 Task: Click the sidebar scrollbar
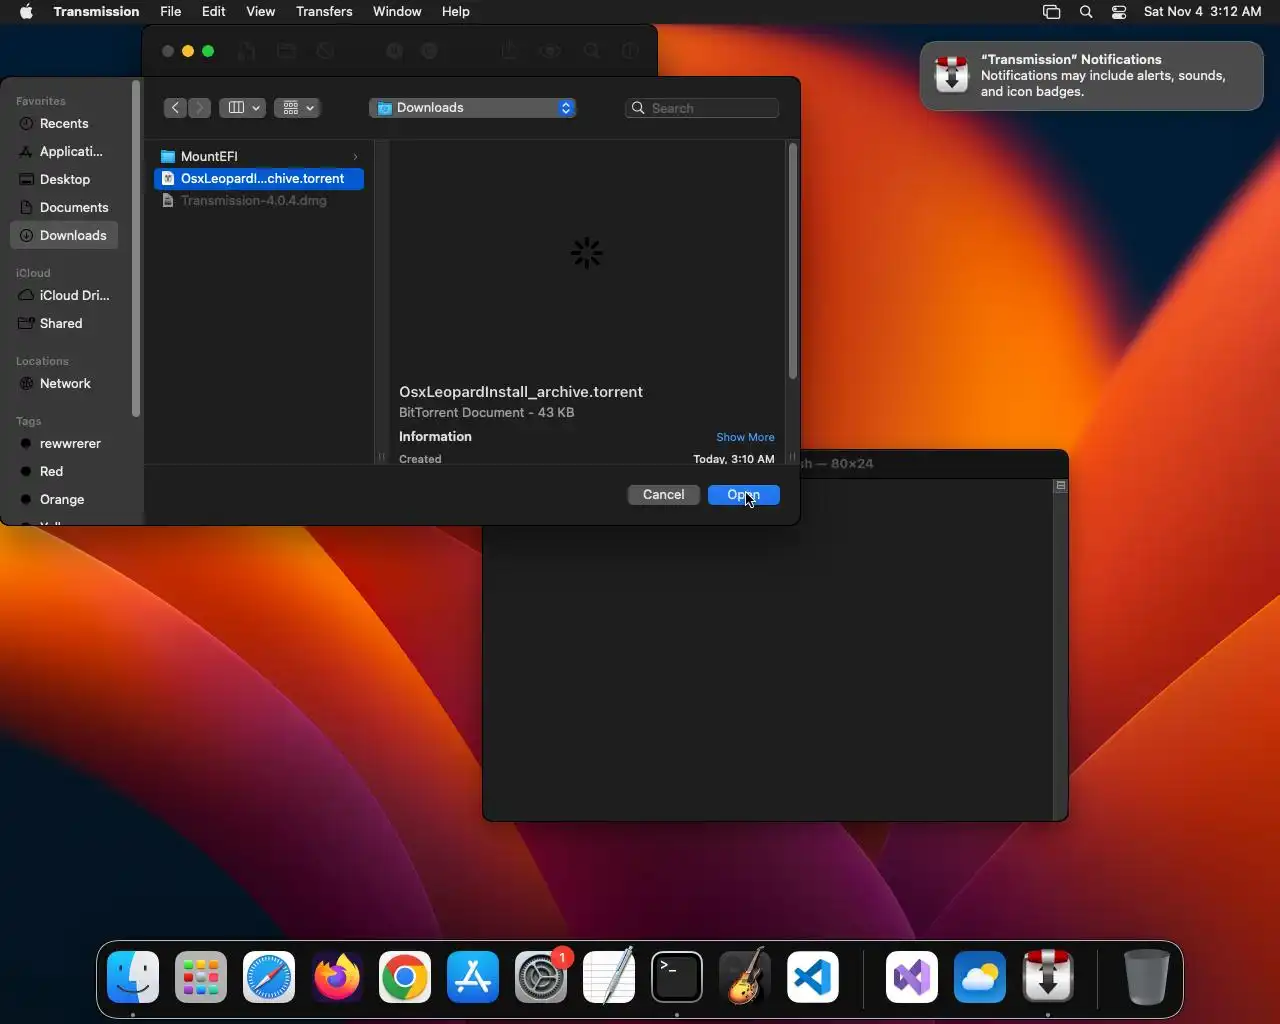[x=136, y=250]
